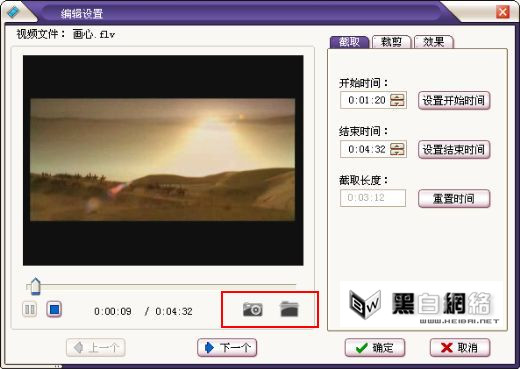Go to 下一个 video
Viewport: 520px width, 369px height.
[x=227, y=348]
